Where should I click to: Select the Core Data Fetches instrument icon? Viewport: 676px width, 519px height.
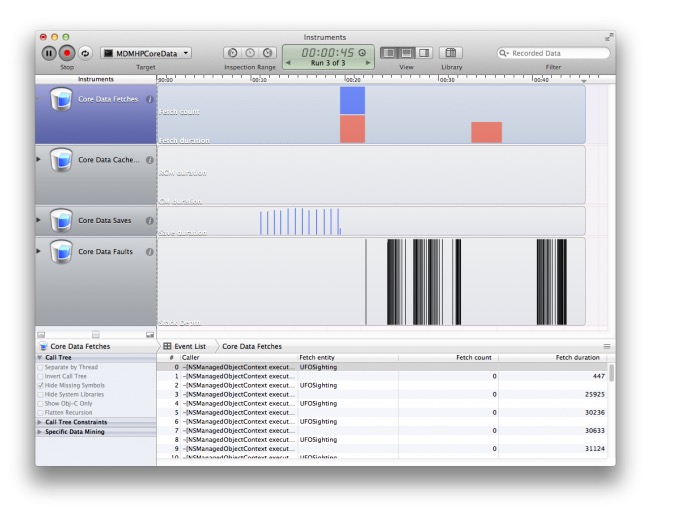(x=61, y=100)
